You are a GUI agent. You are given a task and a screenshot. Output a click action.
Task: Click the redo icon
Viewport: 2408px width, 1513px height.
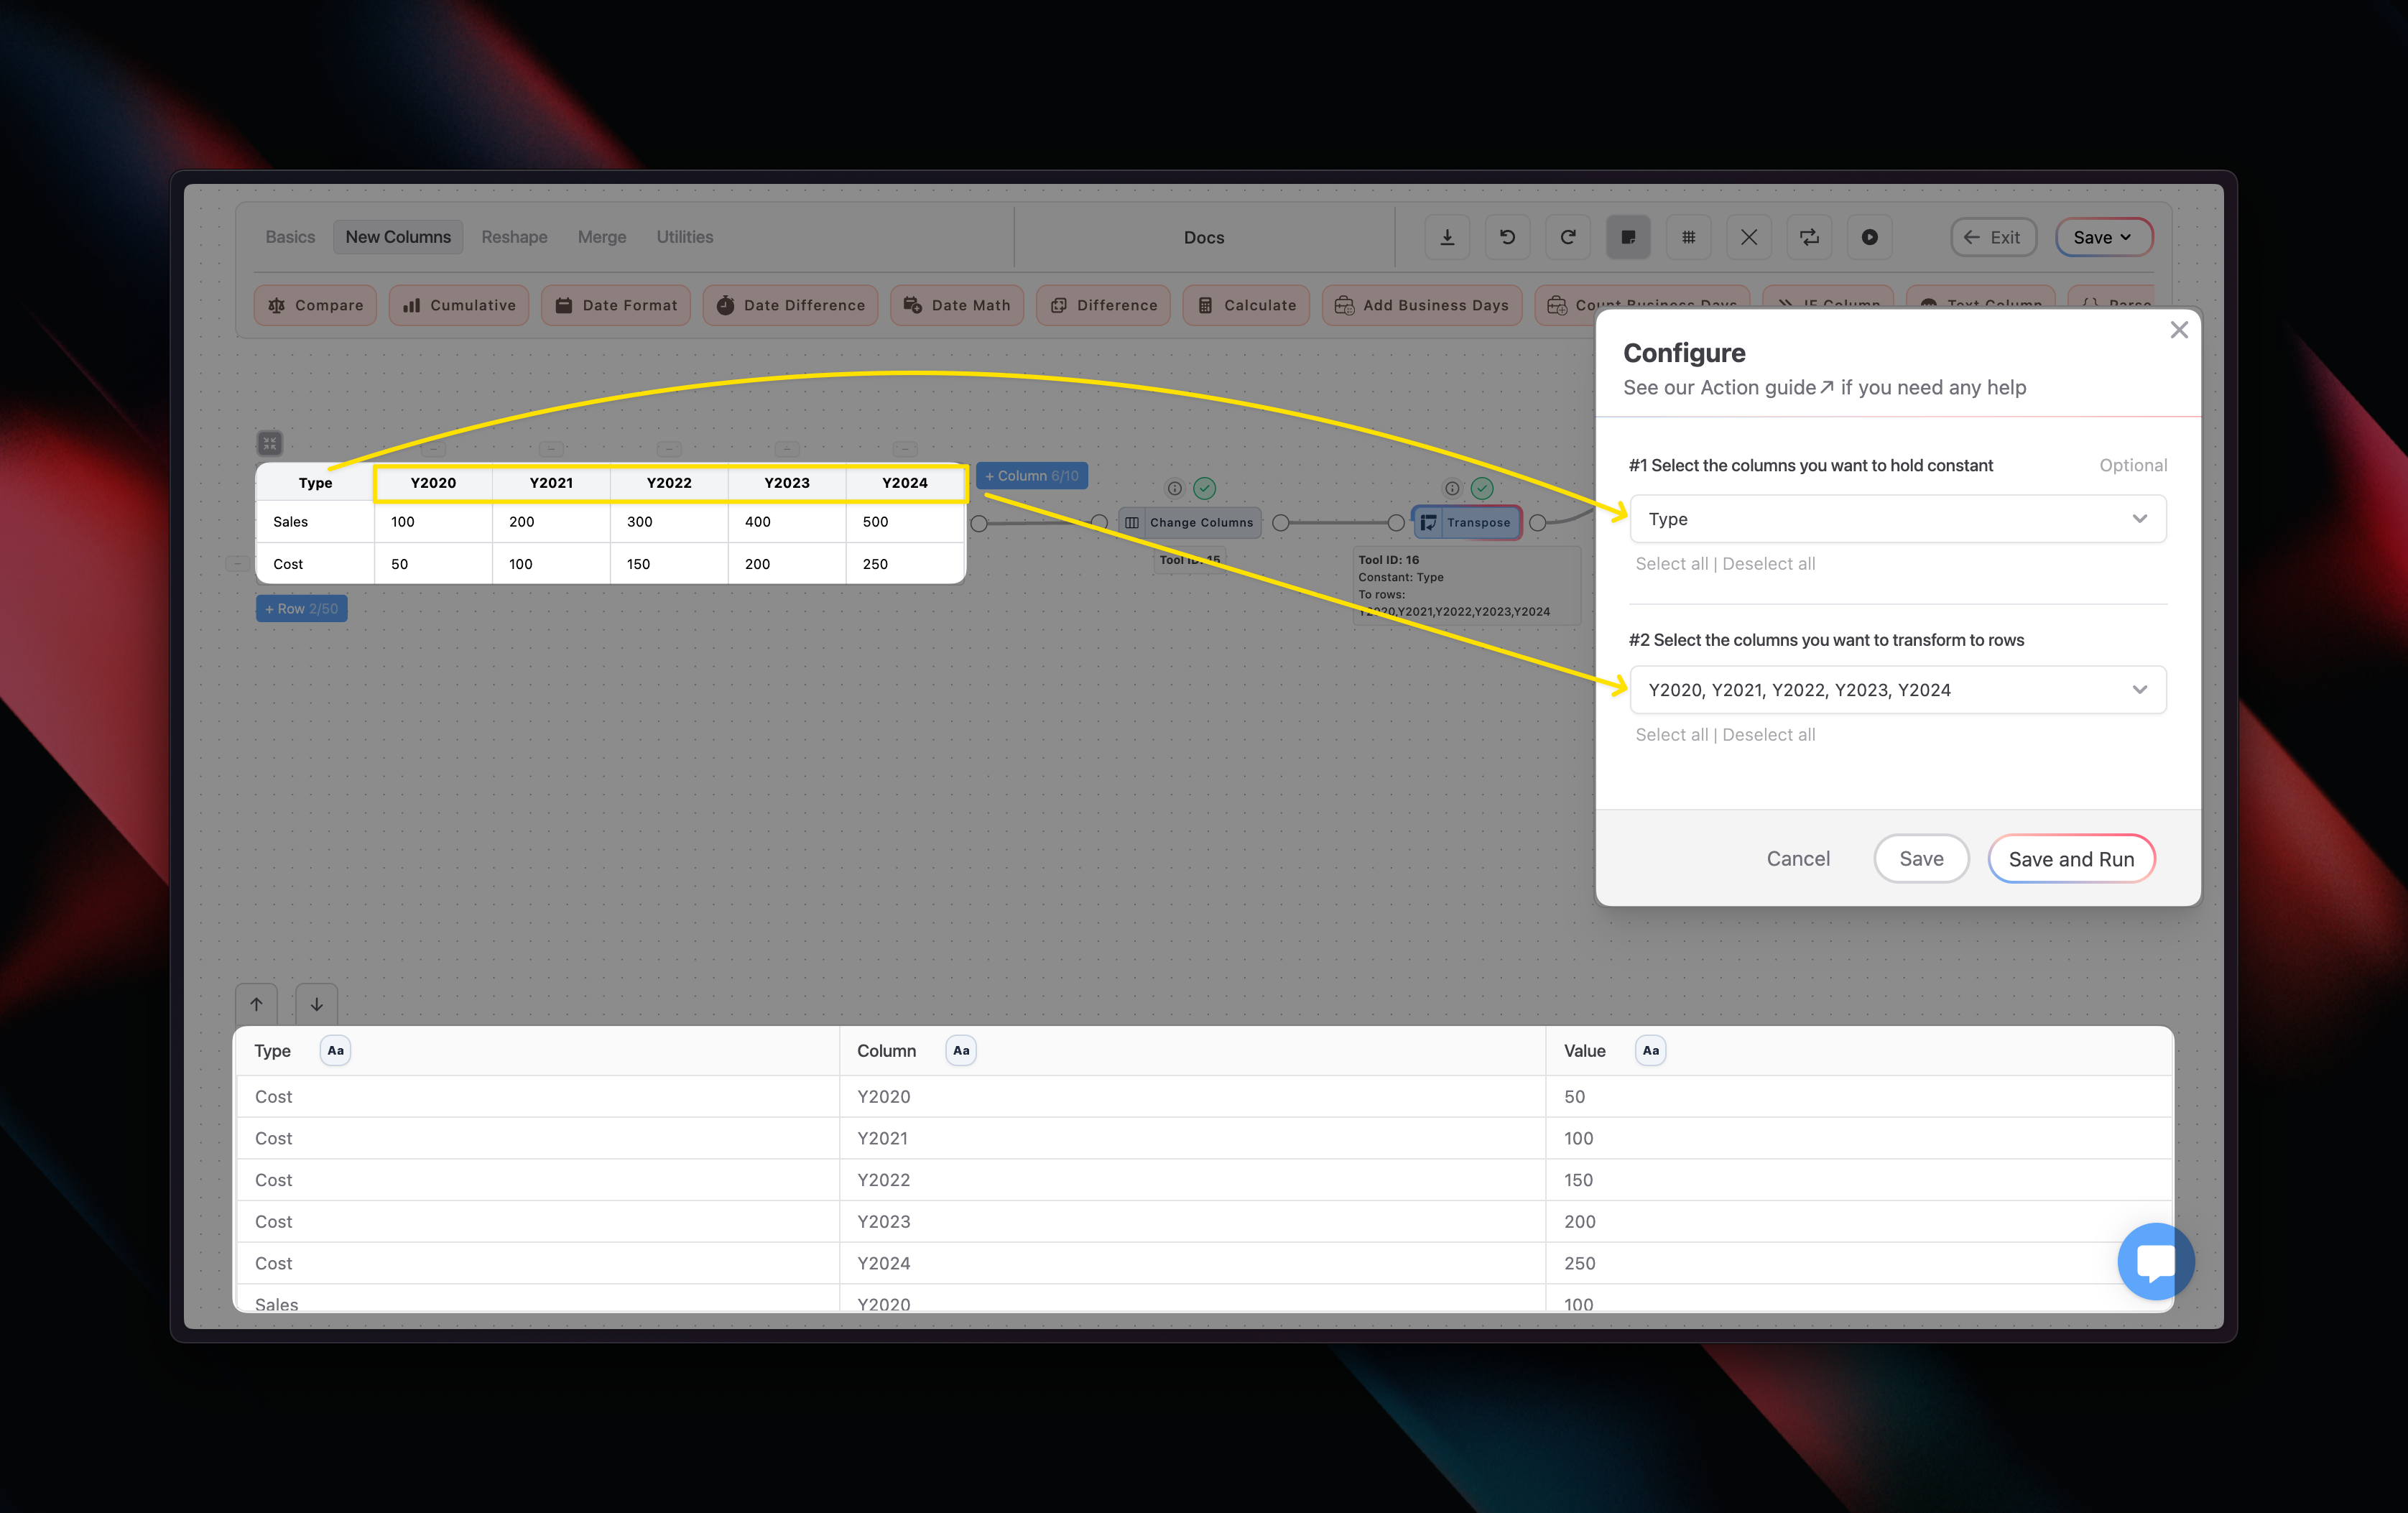[x=1568, y=237]
